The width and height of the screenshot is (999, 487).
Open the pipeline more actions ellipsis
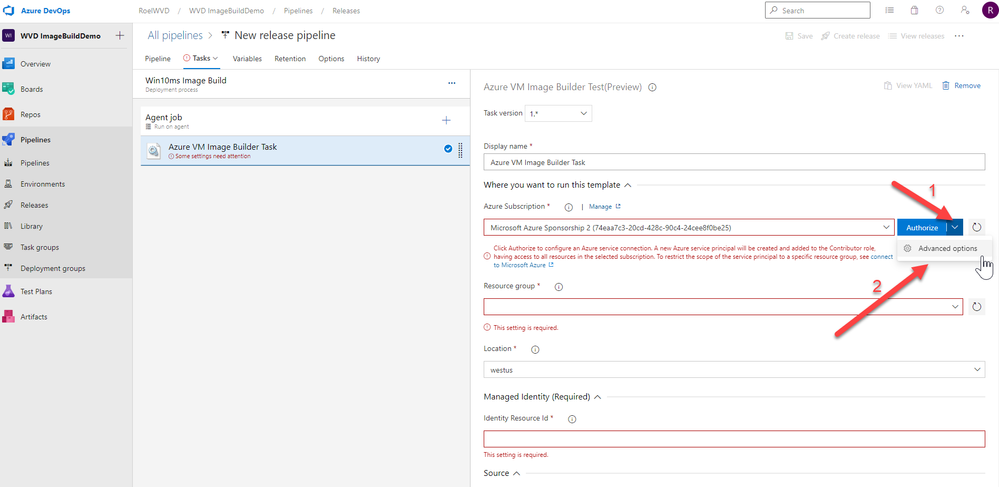[959, 36]
